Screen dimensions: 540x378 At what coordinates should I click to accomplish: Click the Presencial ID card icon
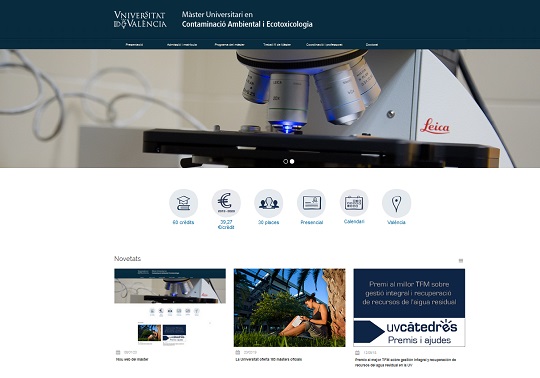coord(311,203)
